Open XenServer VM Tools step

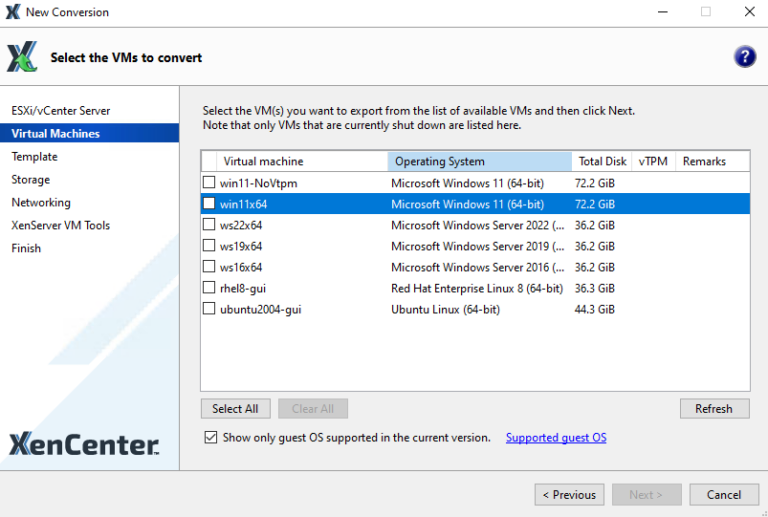click(x=61, y=225)
